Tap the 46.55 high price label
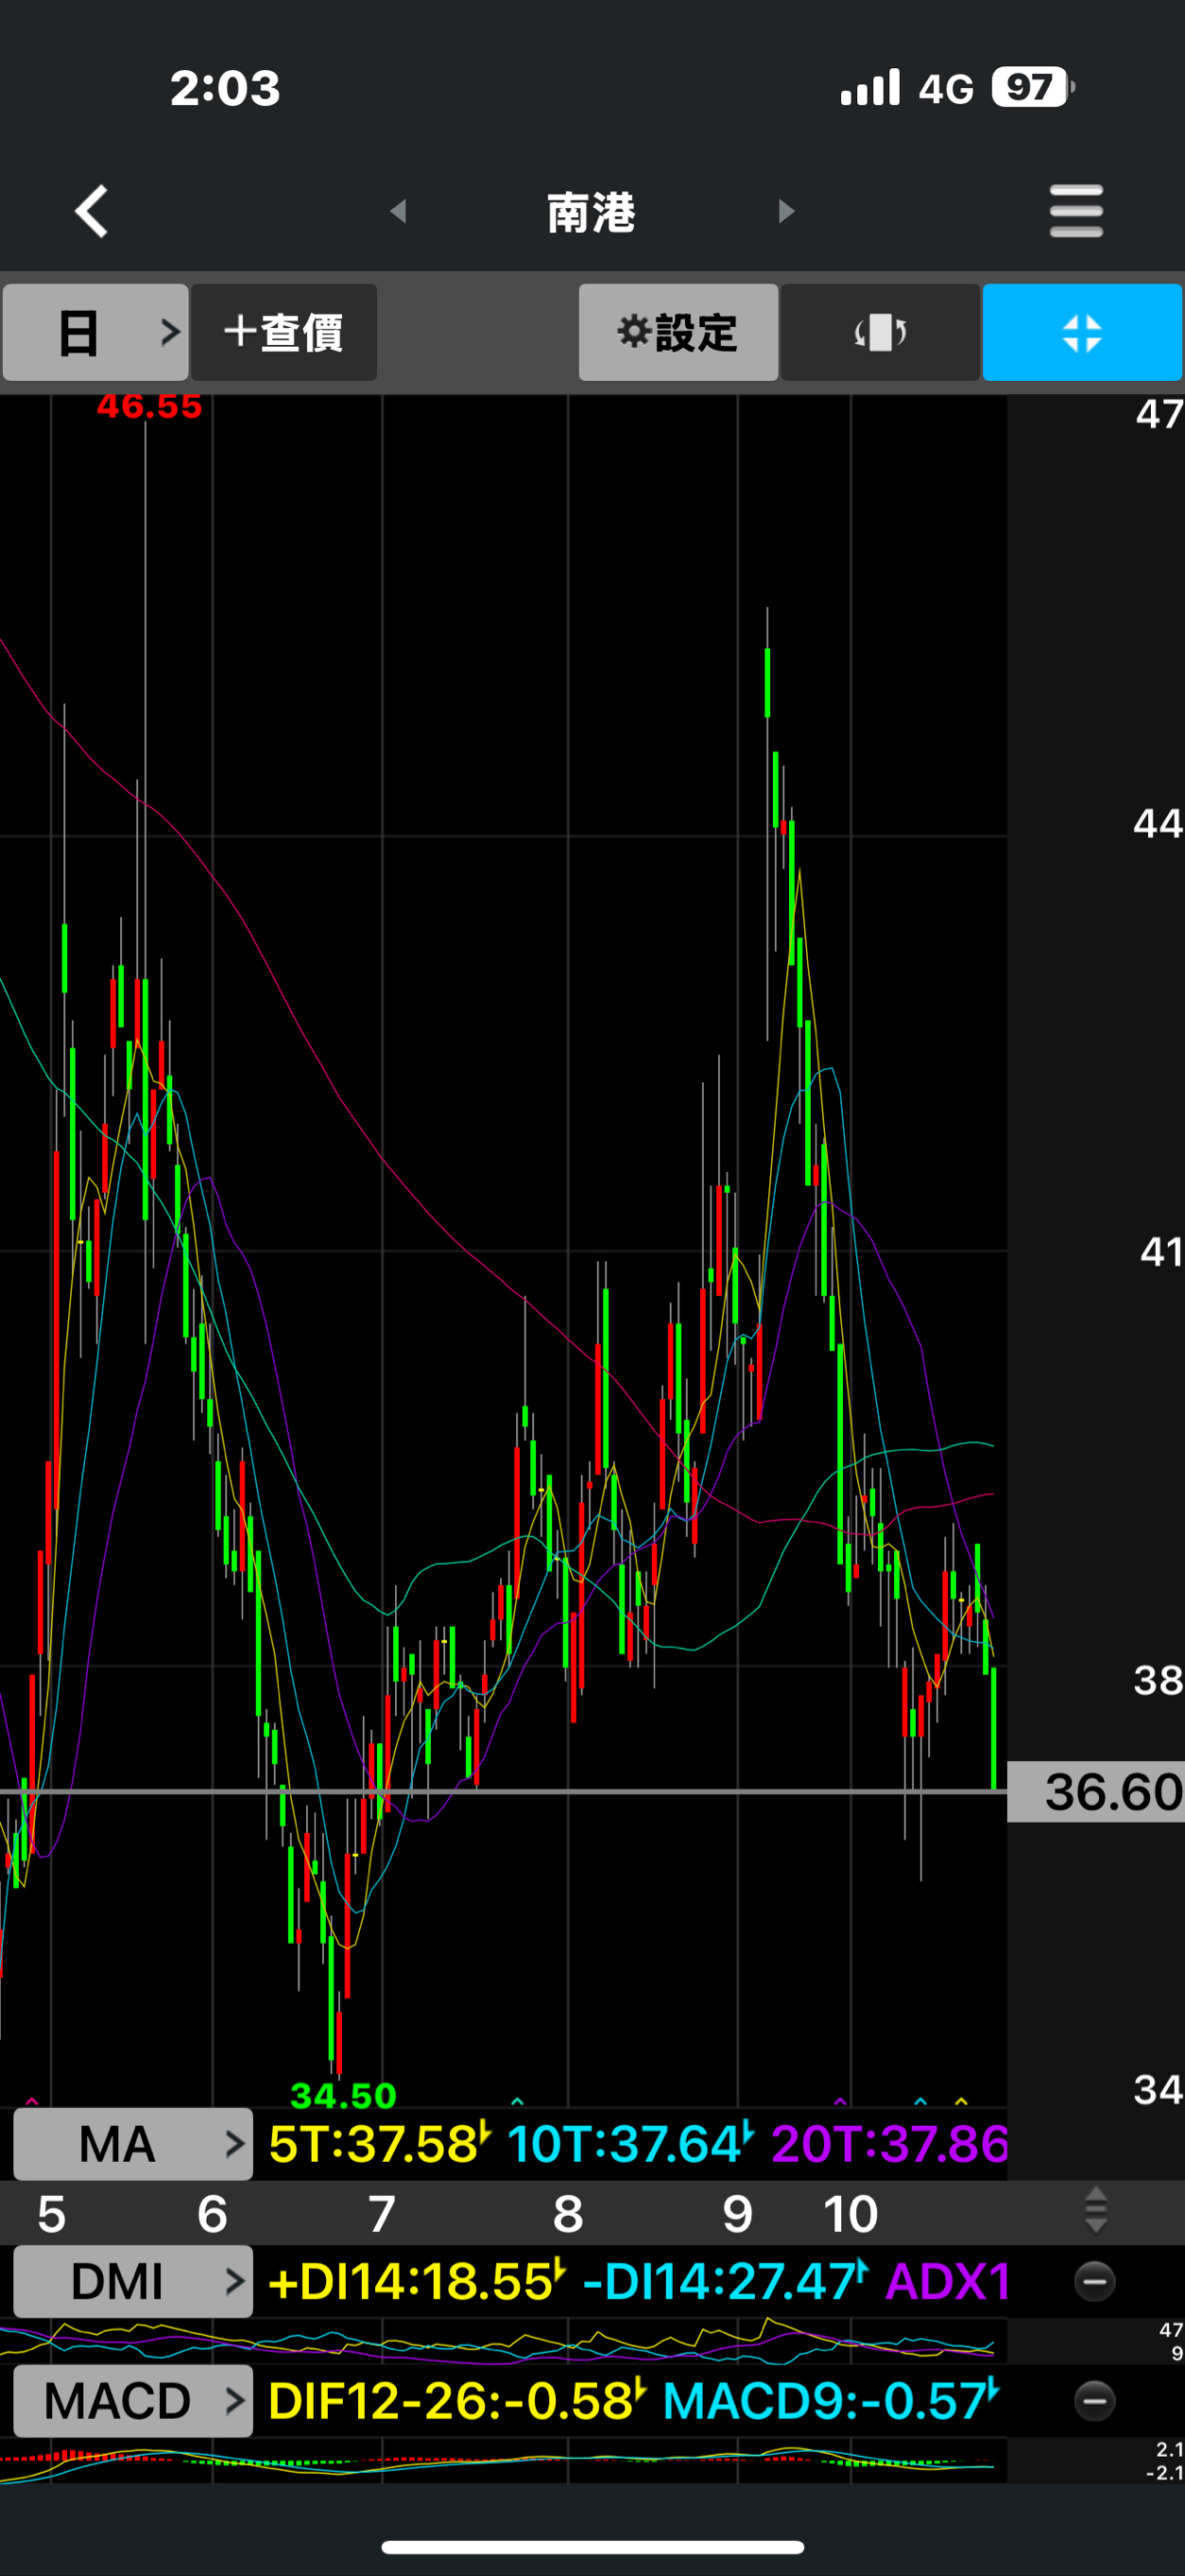 149,406
